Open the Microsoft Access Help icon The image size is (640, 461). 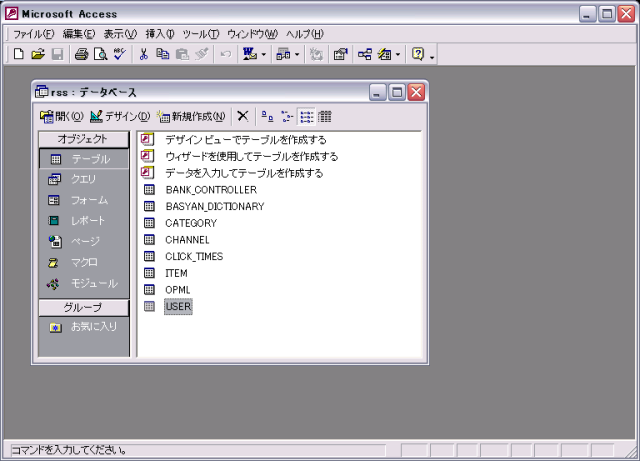(x=418, y=54)
